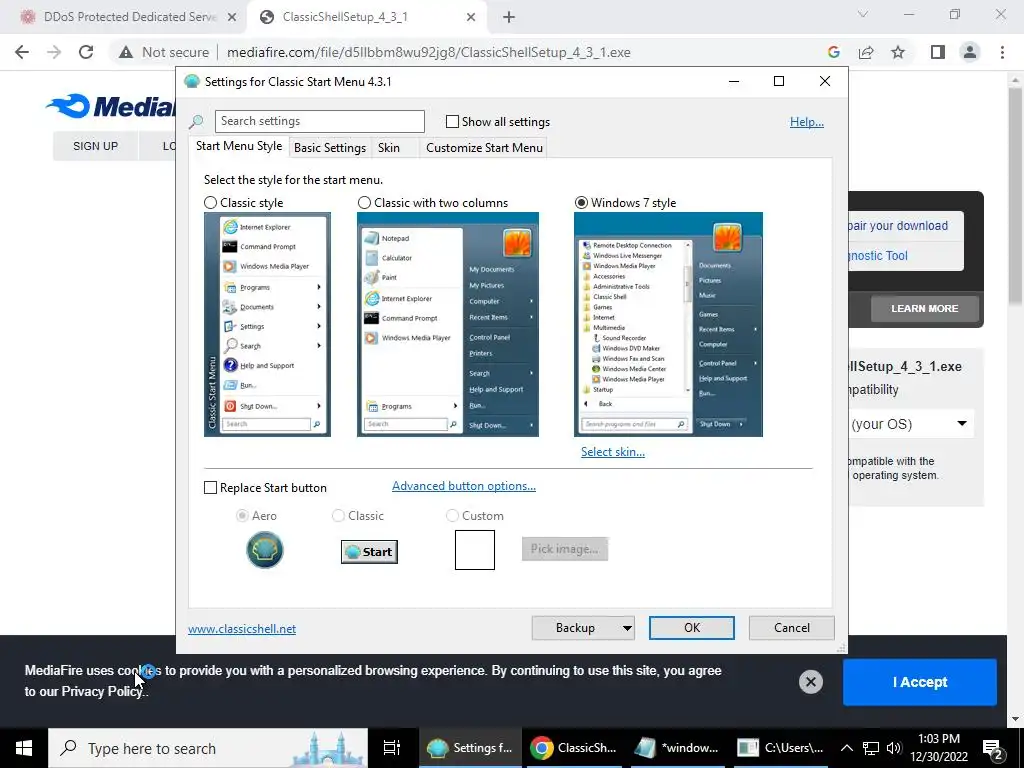The image size is (1024, 768).
Task: Enable Show all settings checkbox
Action: pos(452,121)
